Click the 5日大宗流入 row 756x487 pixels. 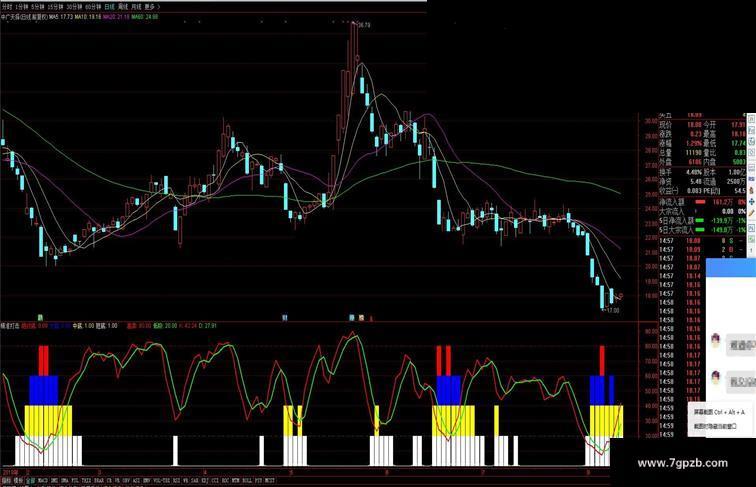click(x=702, y=229)
